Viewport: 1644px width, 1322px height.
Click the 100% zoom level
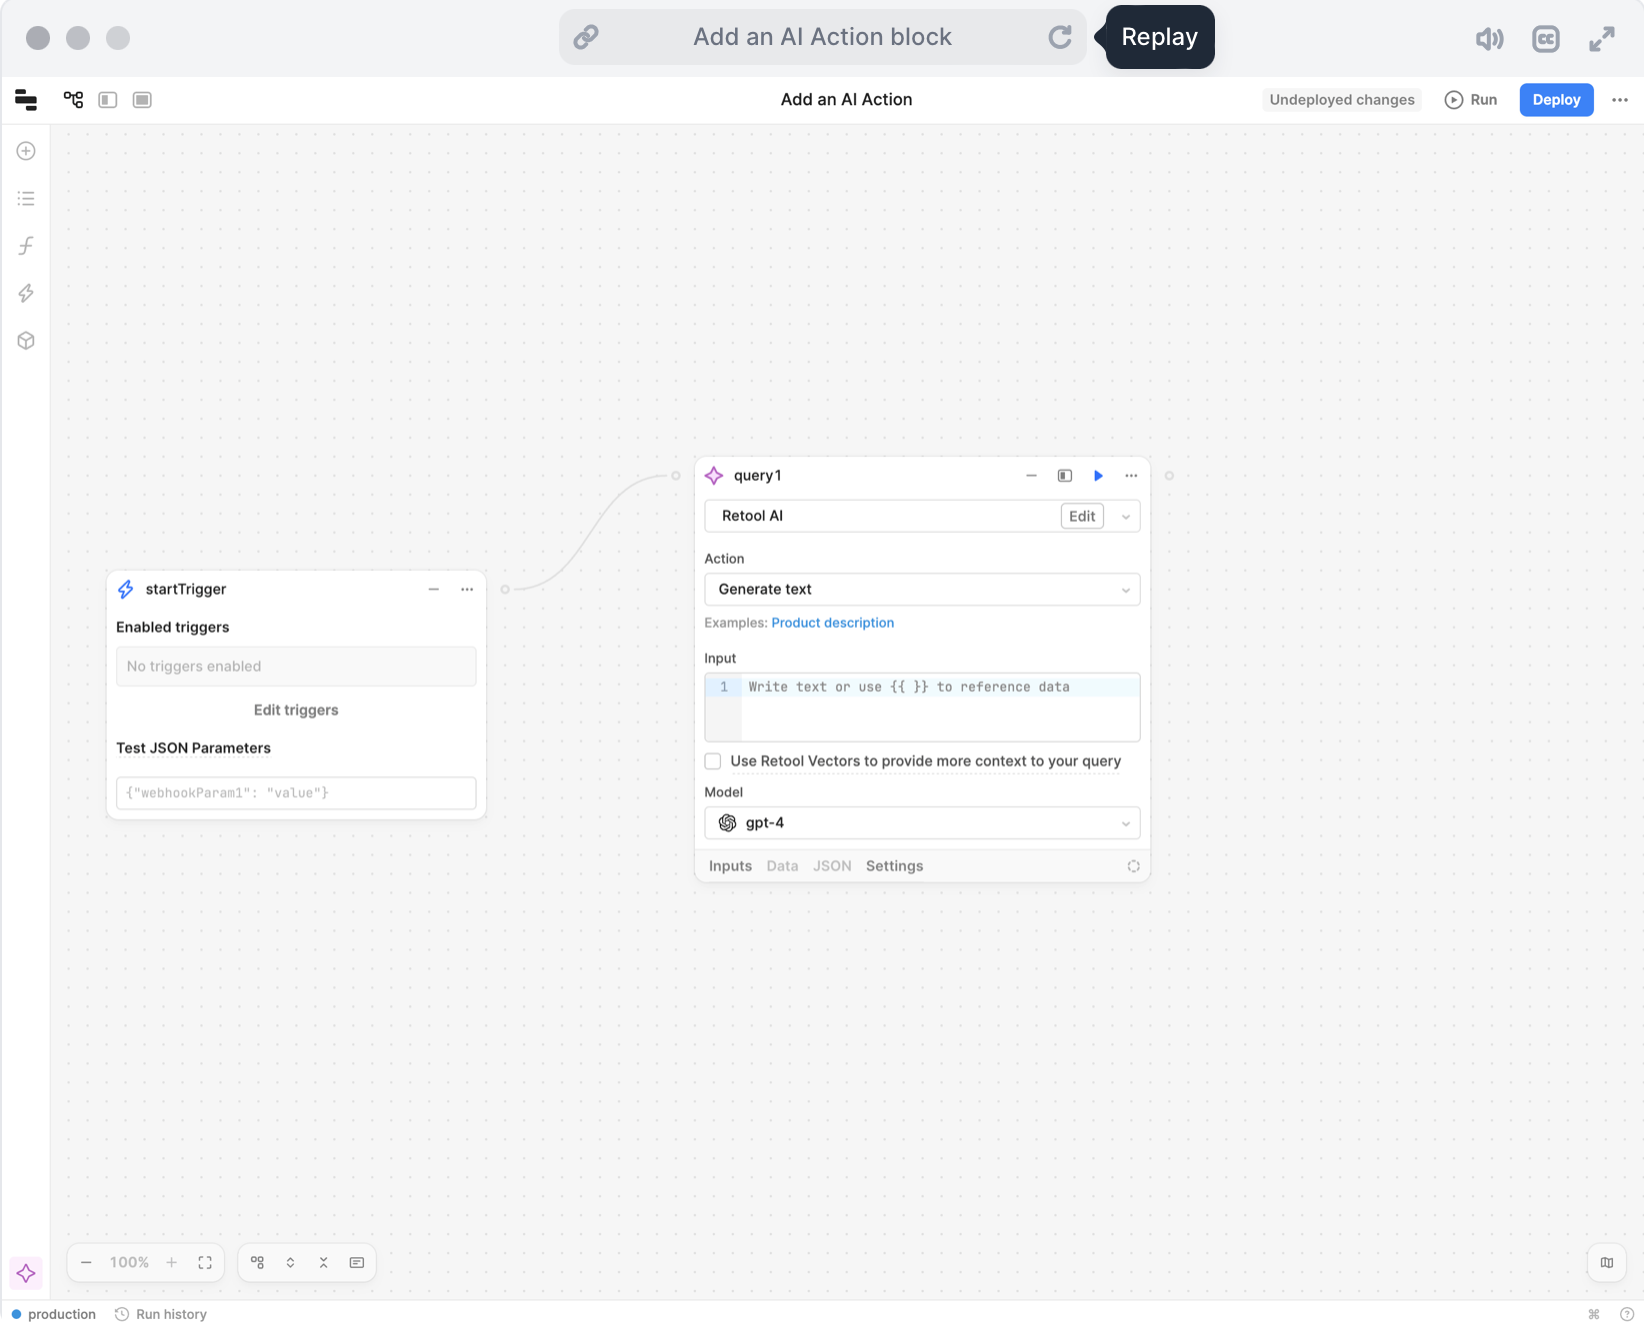point(129,1263)
